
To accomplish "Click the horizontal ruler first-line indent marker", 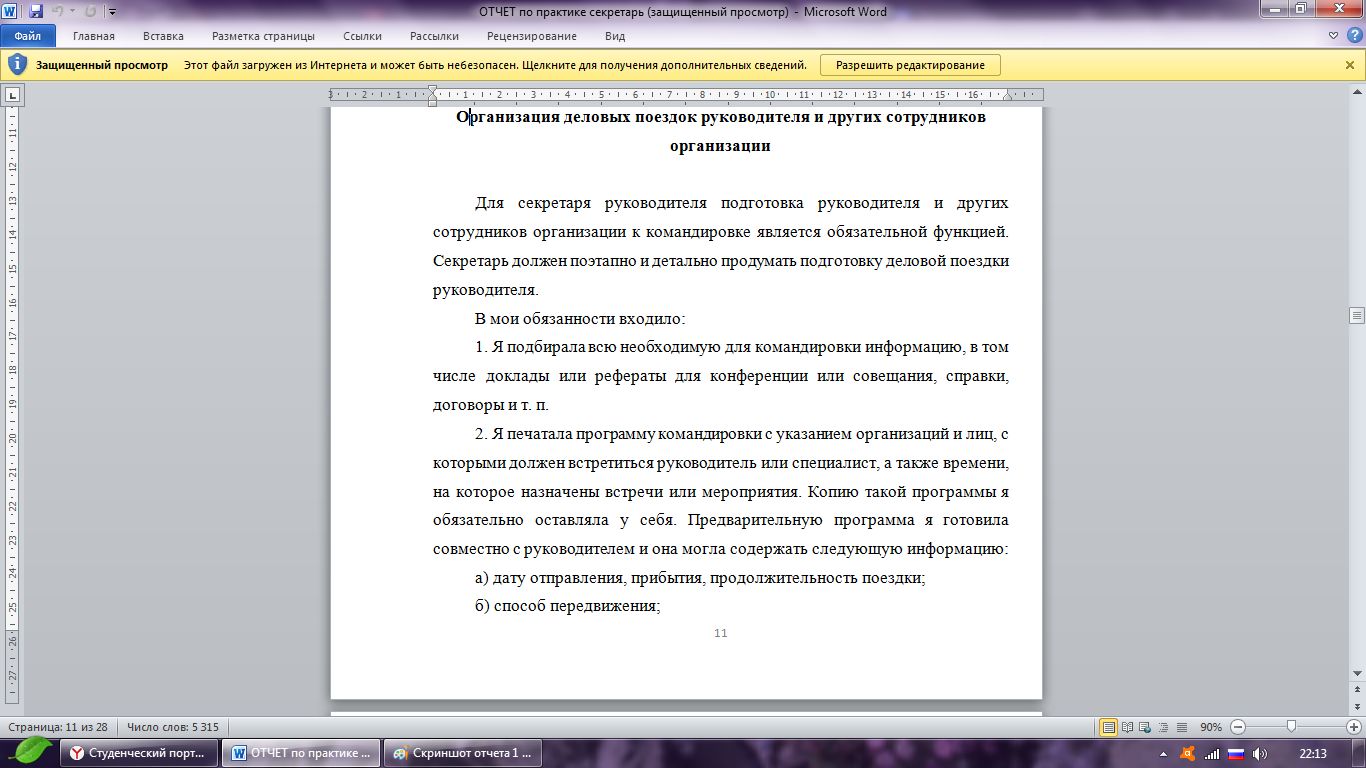I will coord(432,91).
